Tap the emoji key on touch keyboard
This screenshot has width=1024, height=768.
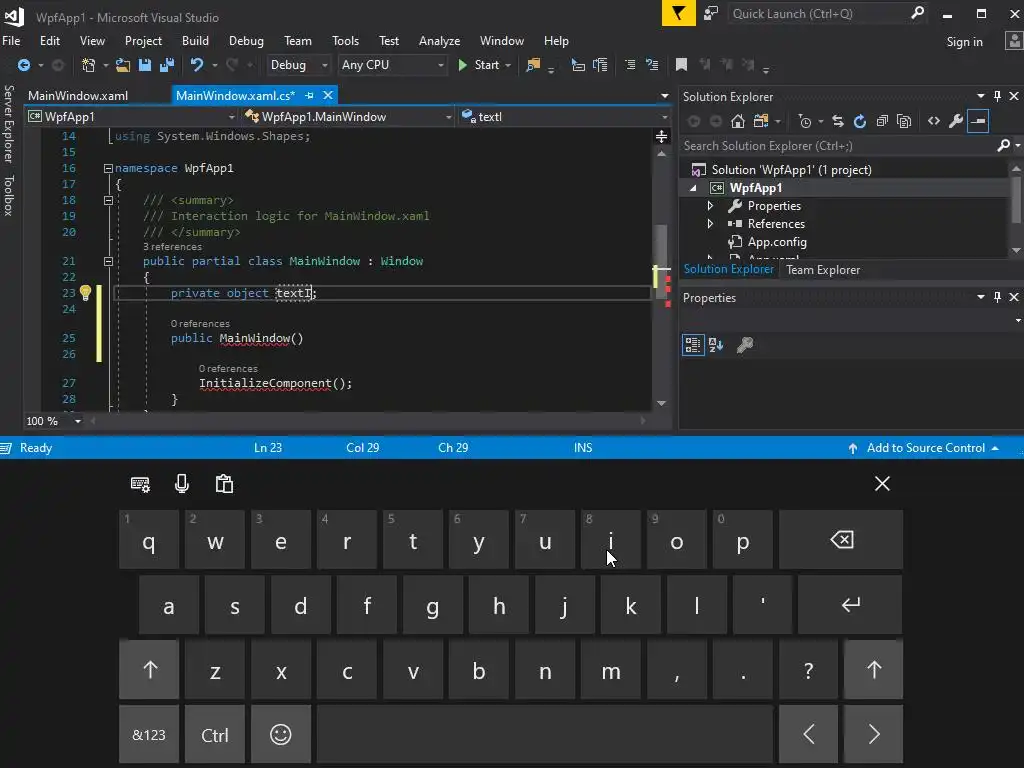(281, 734)
